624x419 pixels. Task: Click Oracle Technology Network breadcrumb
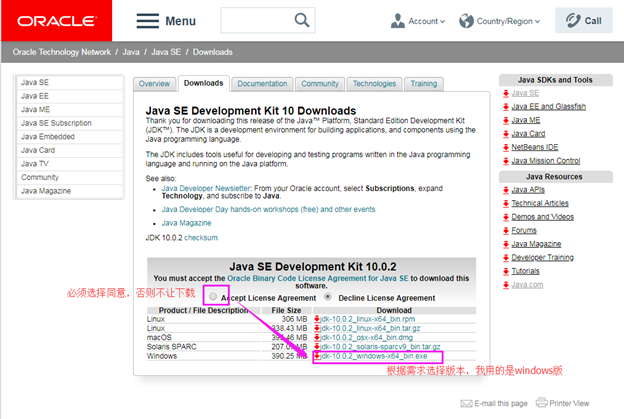(x=62, y=52)
